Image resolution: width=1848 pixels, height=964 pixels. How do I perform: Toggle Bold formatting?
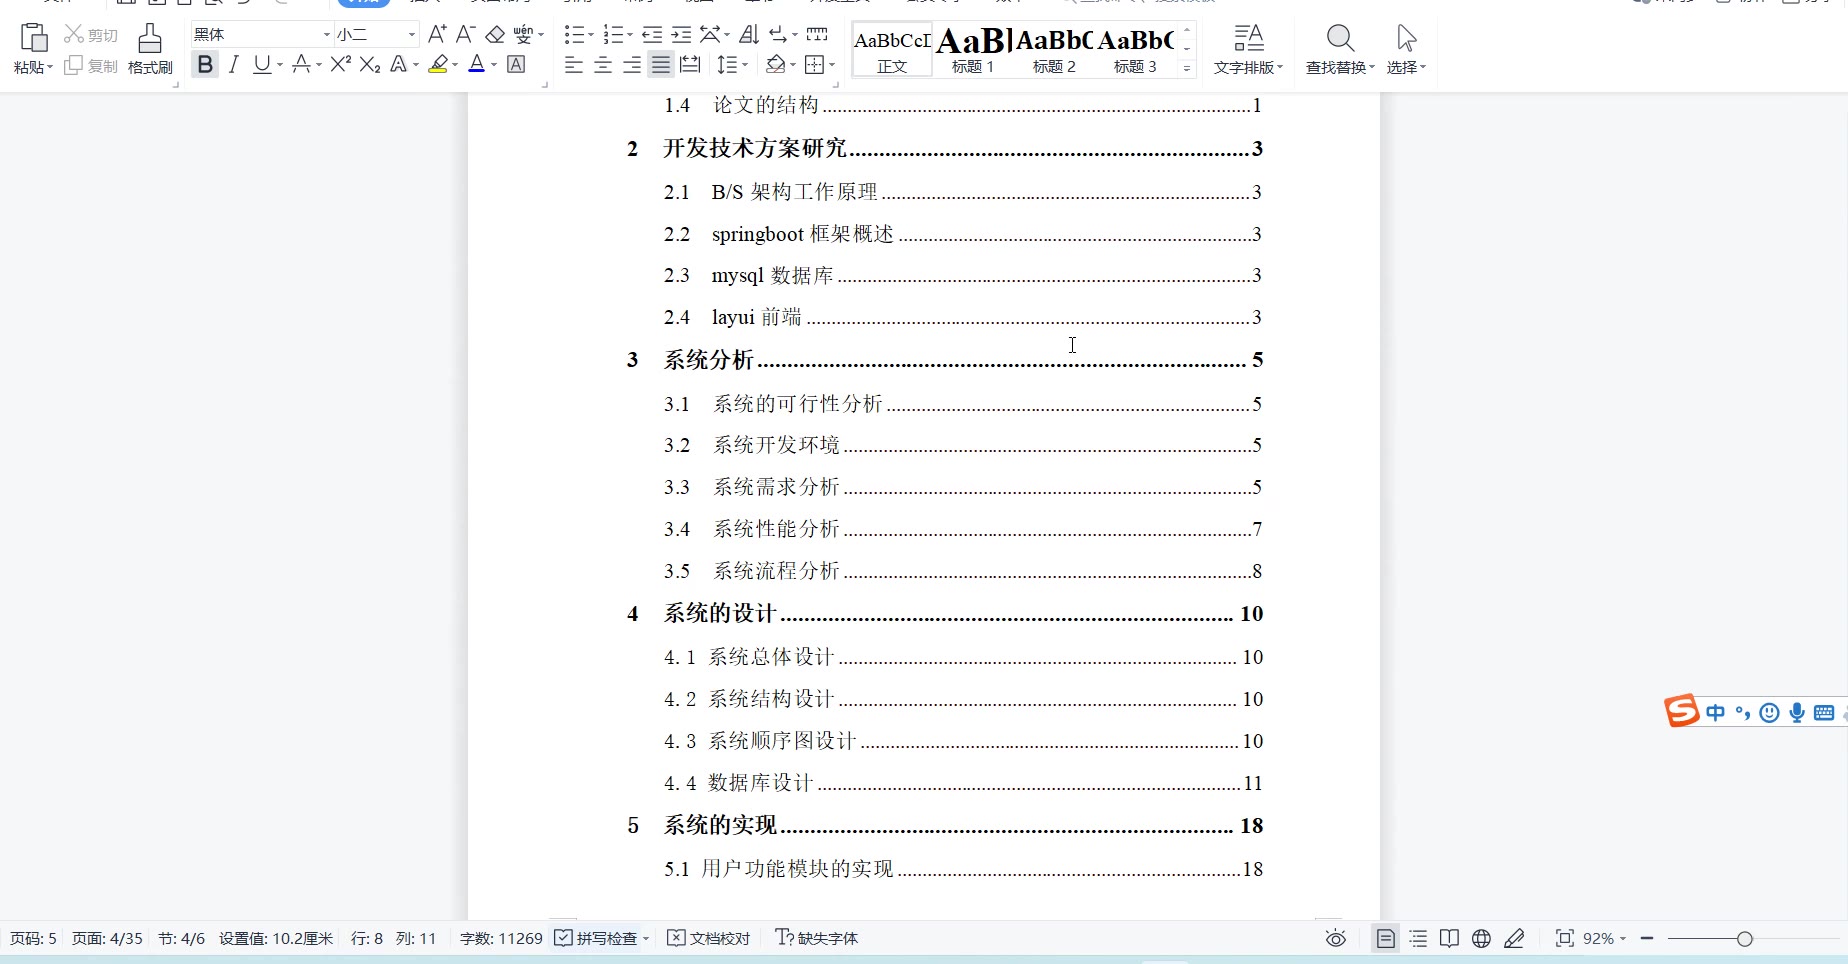205,65
